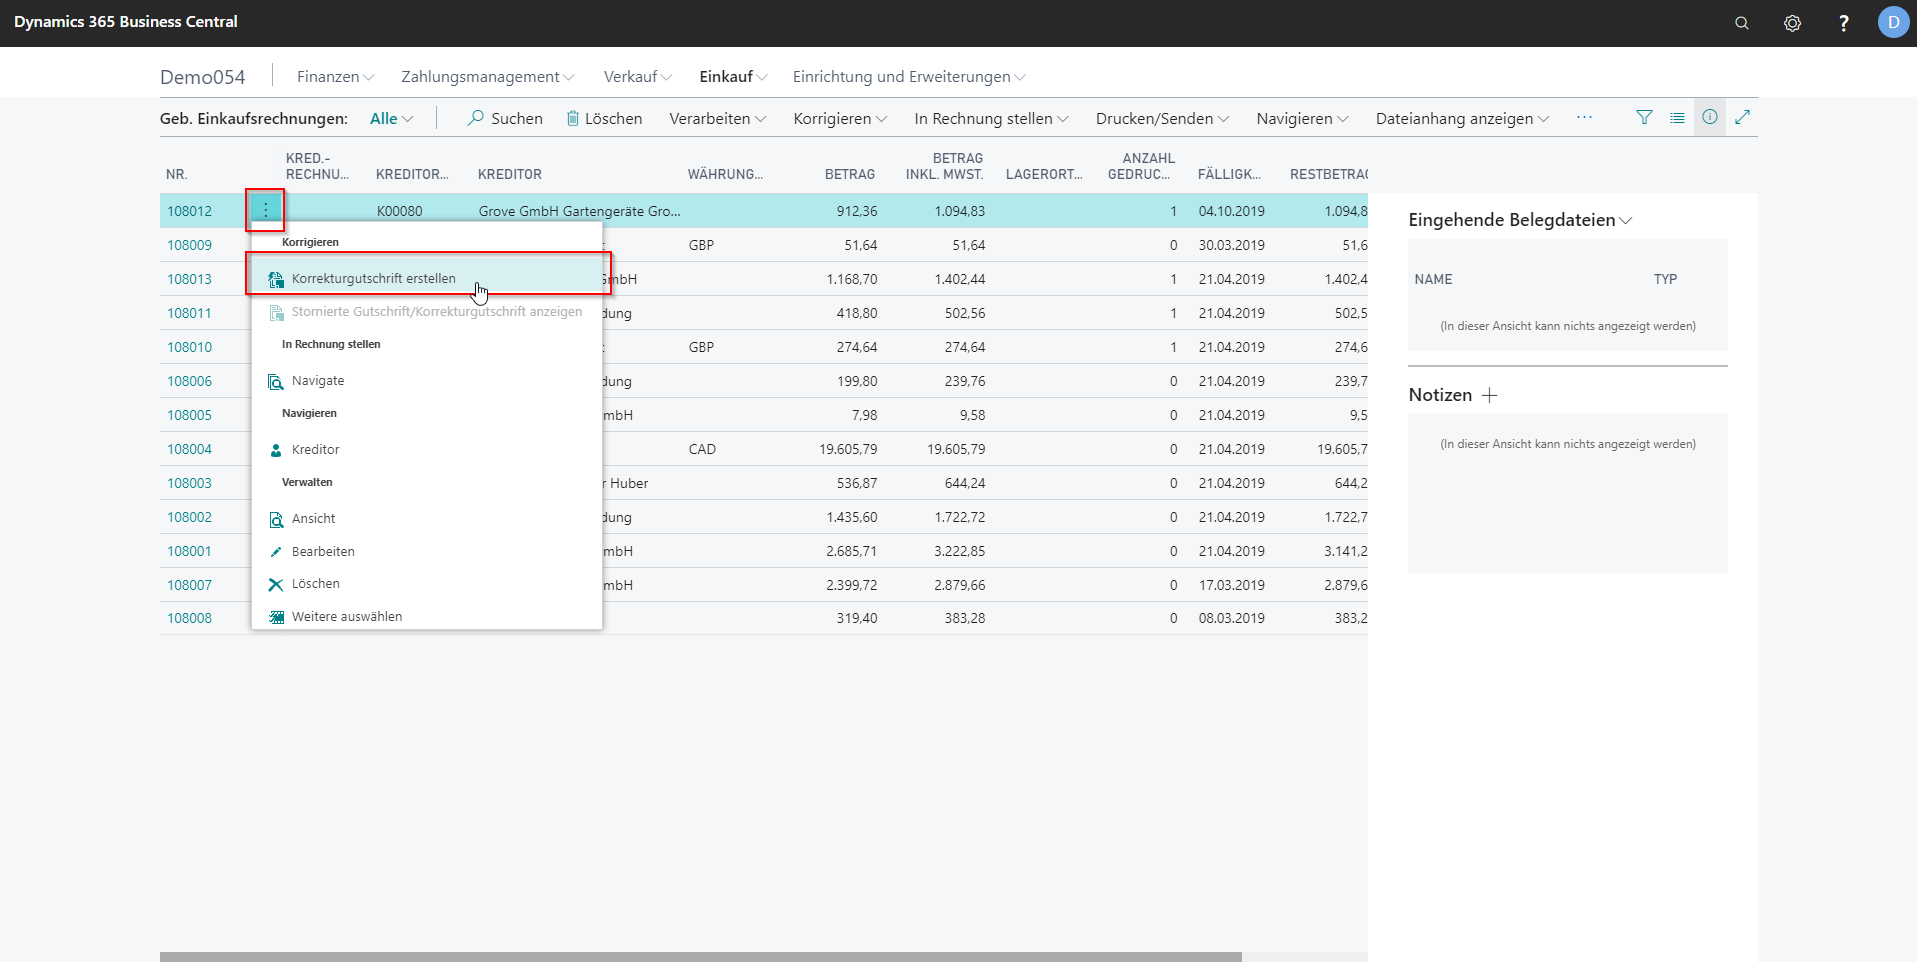Open invoice 108004 link
Image resolution: width=1917 pixels, height=962 pixels.
189,449
